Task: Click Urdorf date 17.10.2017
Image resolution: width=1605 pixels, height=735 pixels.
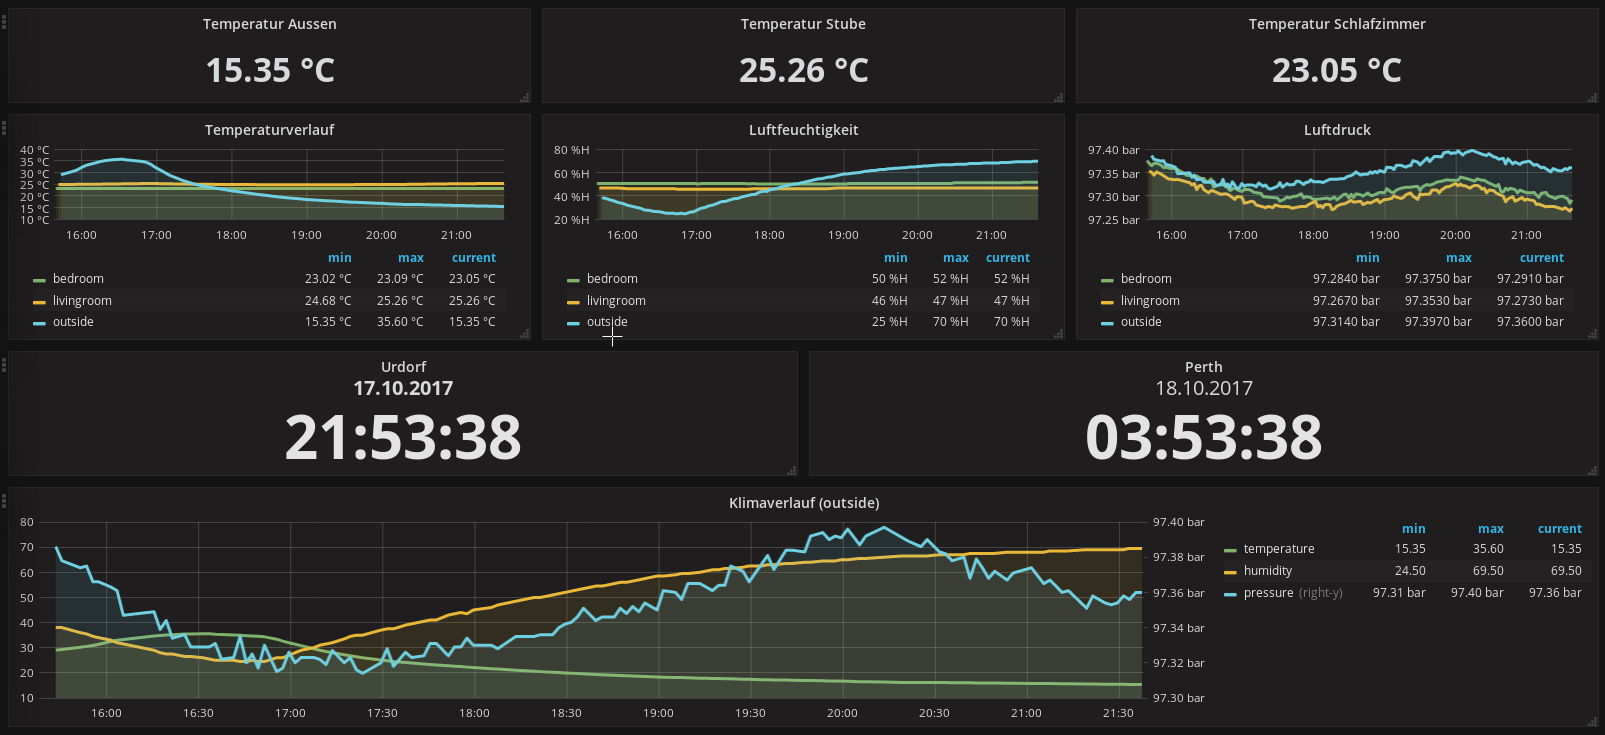Action: coord(403,388)
